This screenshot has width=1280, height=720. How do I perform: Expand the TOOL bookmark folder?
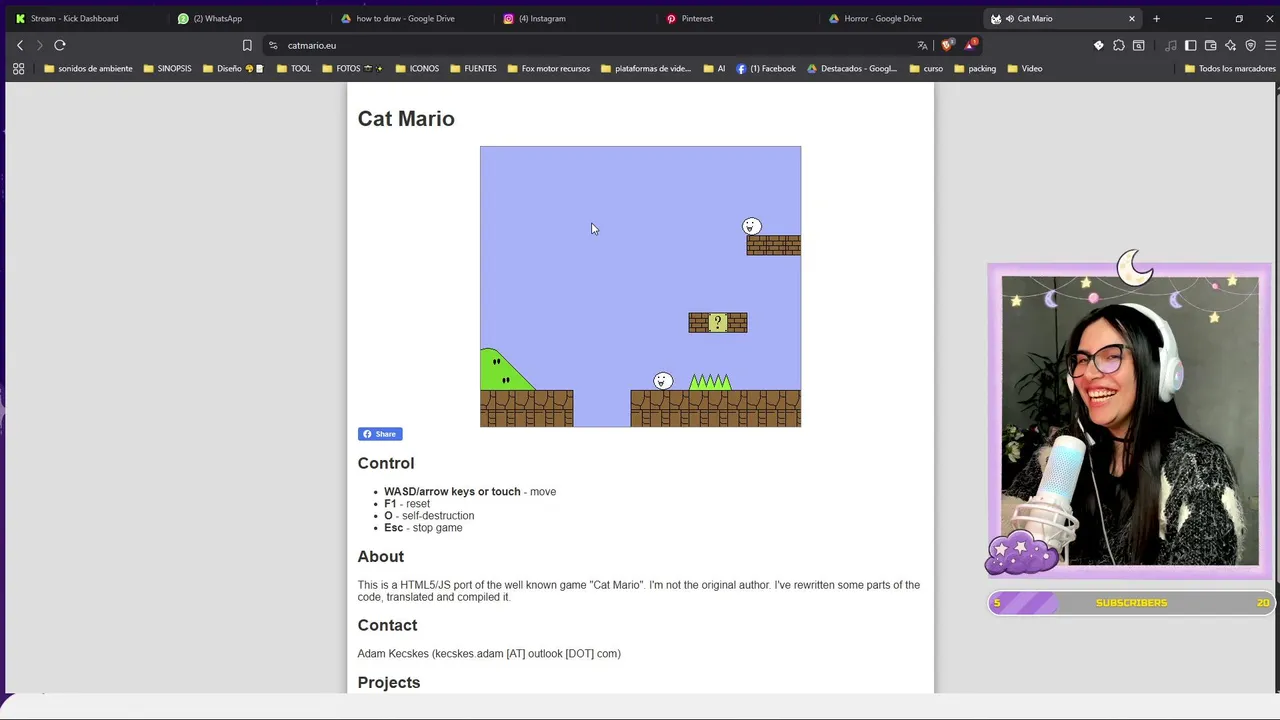(293, 69)
